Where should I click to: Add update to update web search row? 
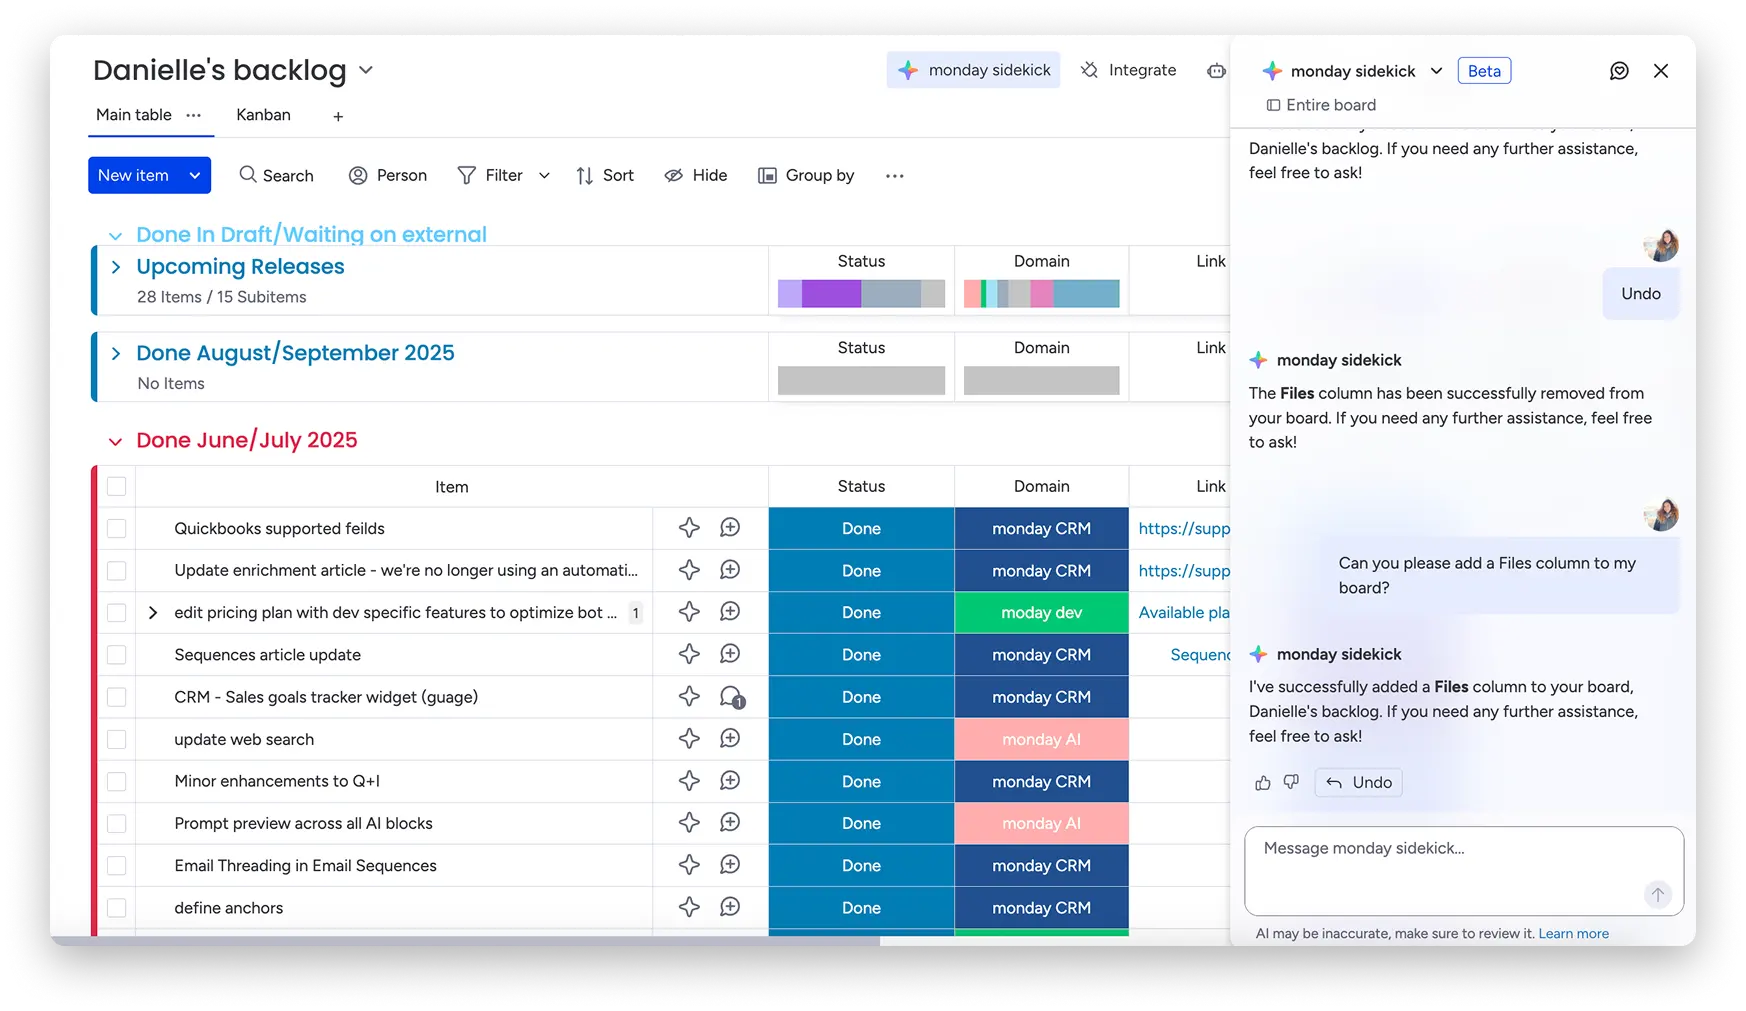click(x=730, y=739)
